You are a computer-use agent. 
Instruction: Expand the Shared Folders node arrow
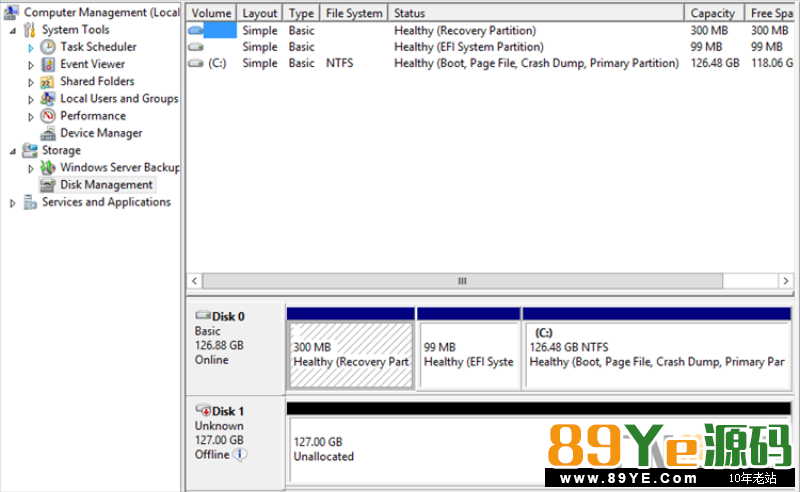point(31,83)
